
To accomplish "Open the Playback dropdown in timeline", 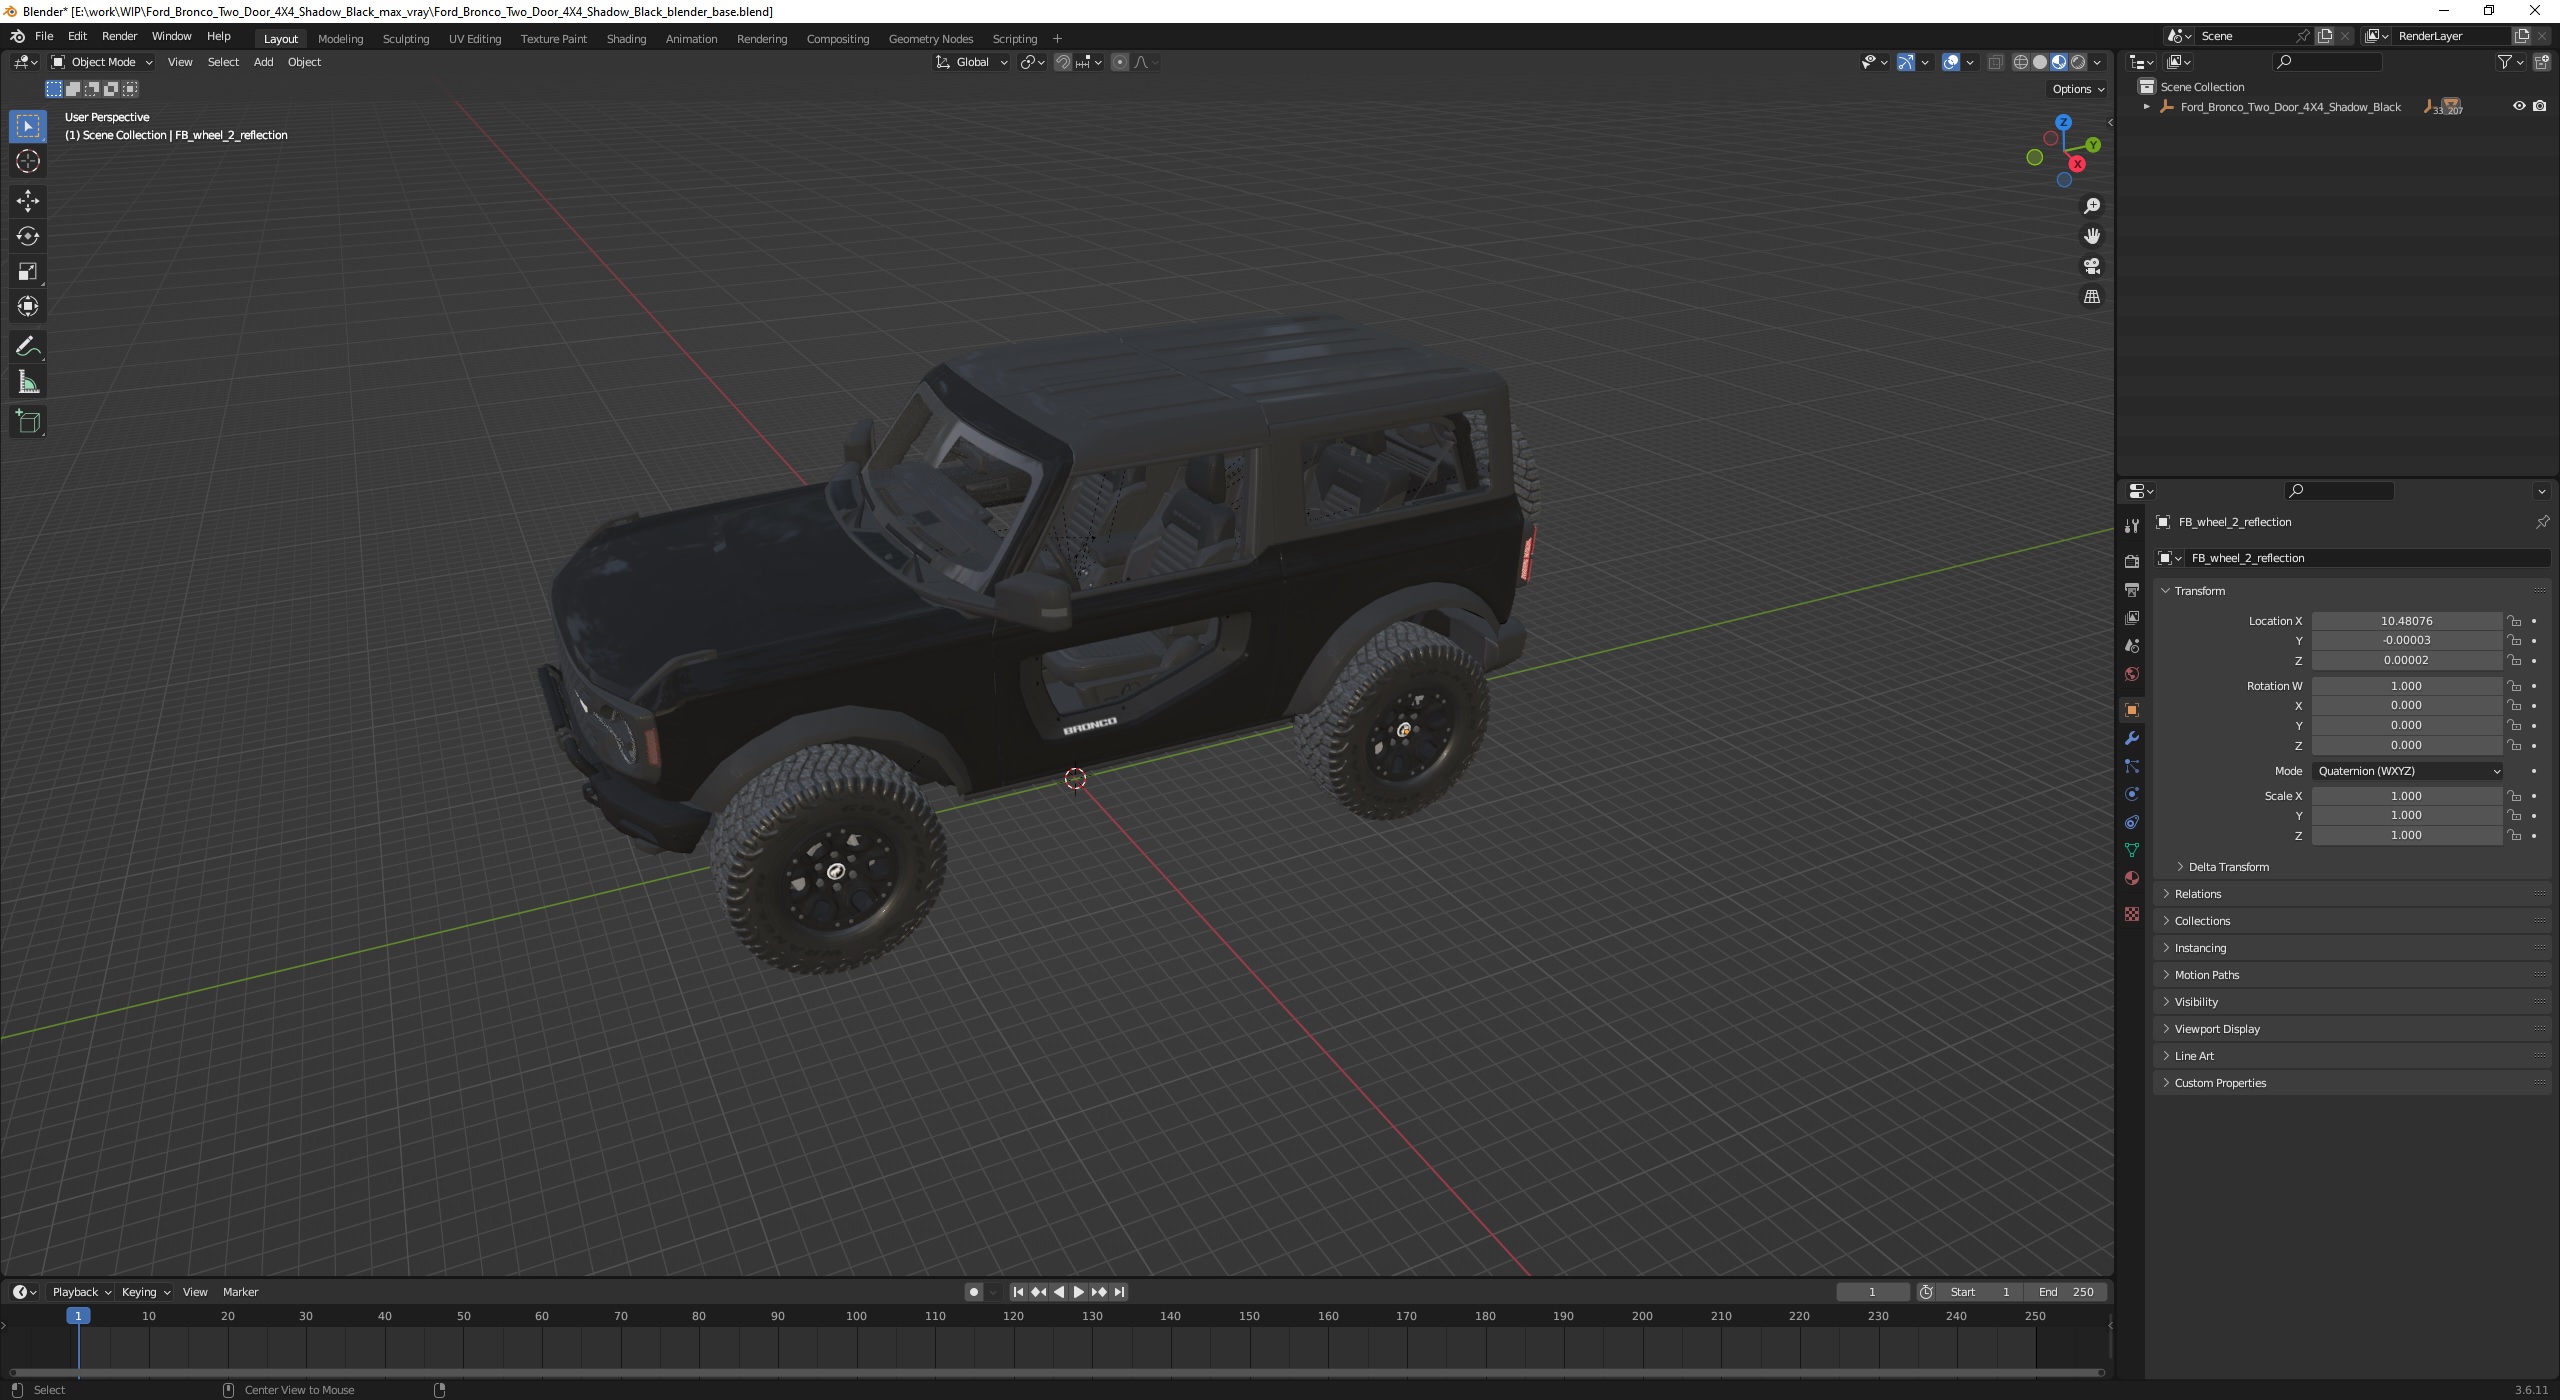I will [81, 1292].
